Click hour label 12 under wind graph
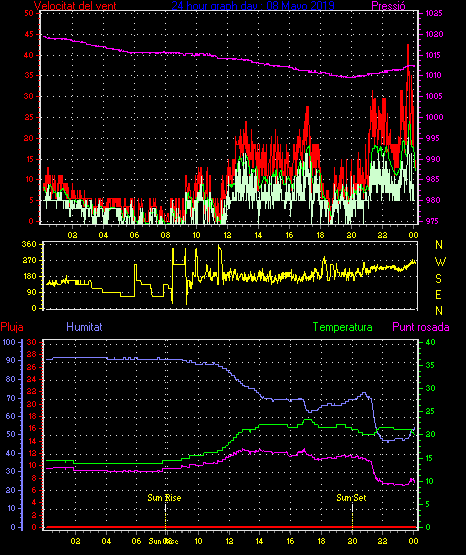Viewport: 466px width, 555px height. pos(227,235)
